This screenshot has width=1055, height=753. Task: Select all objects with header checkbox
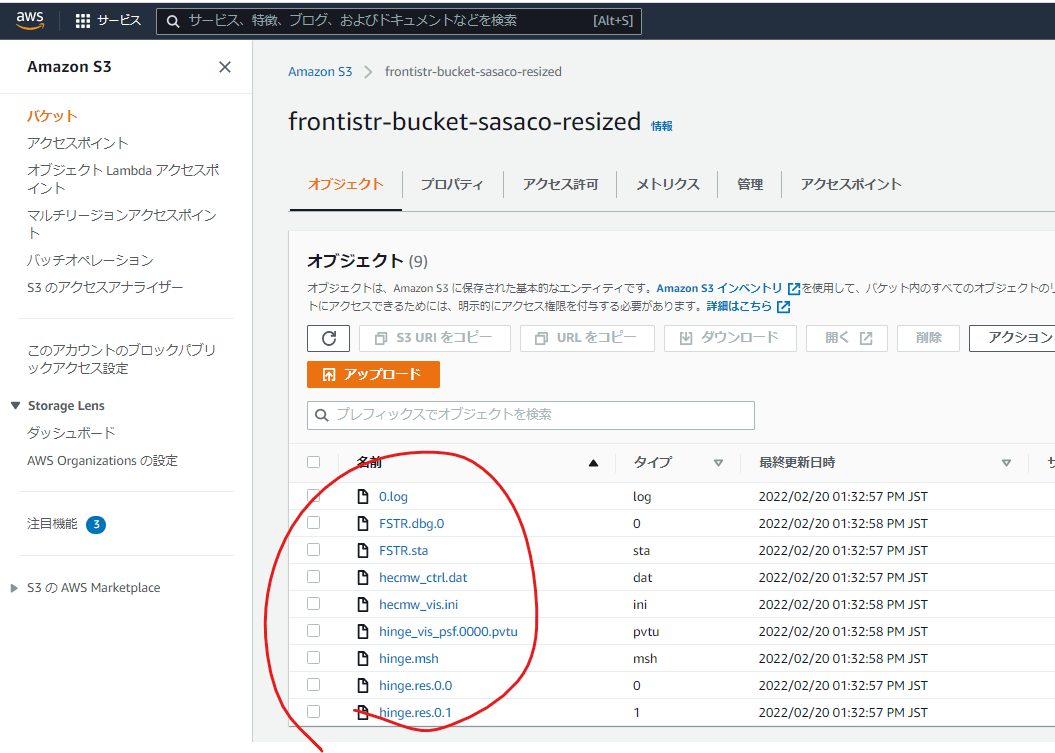(x=314, y=462)
